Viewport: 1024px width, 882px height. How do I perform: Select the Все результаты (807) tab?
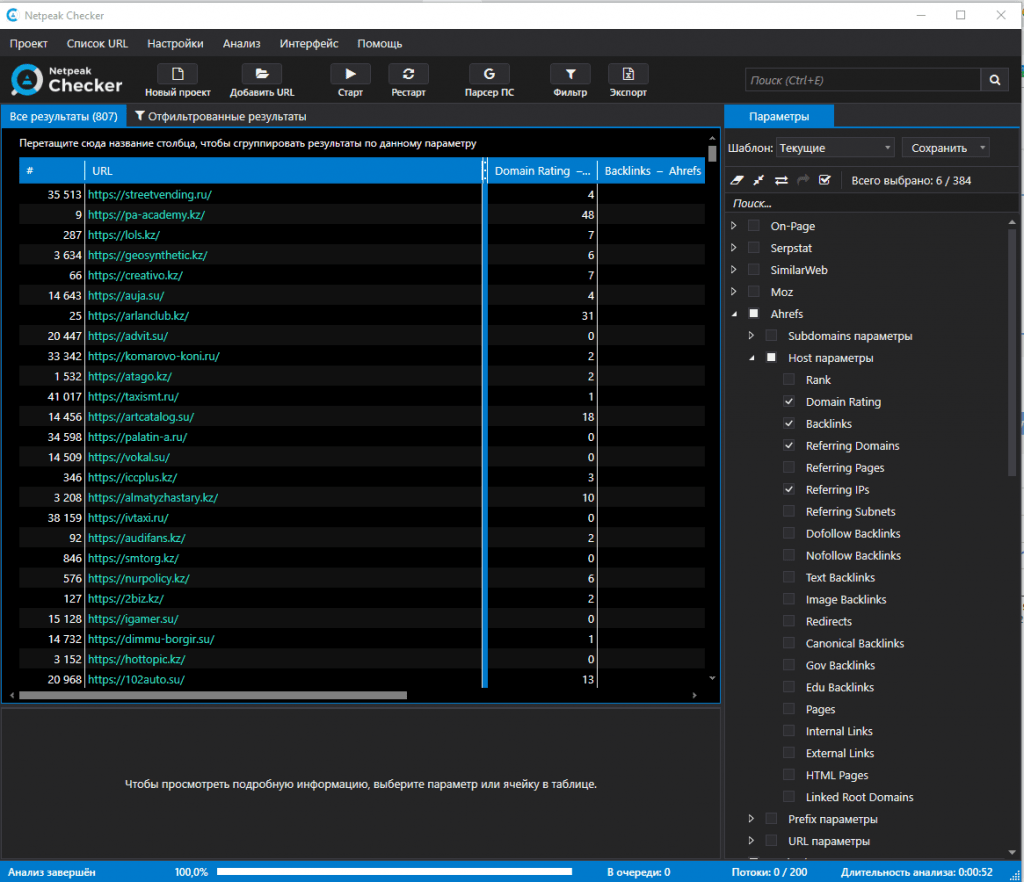point(63,116)
